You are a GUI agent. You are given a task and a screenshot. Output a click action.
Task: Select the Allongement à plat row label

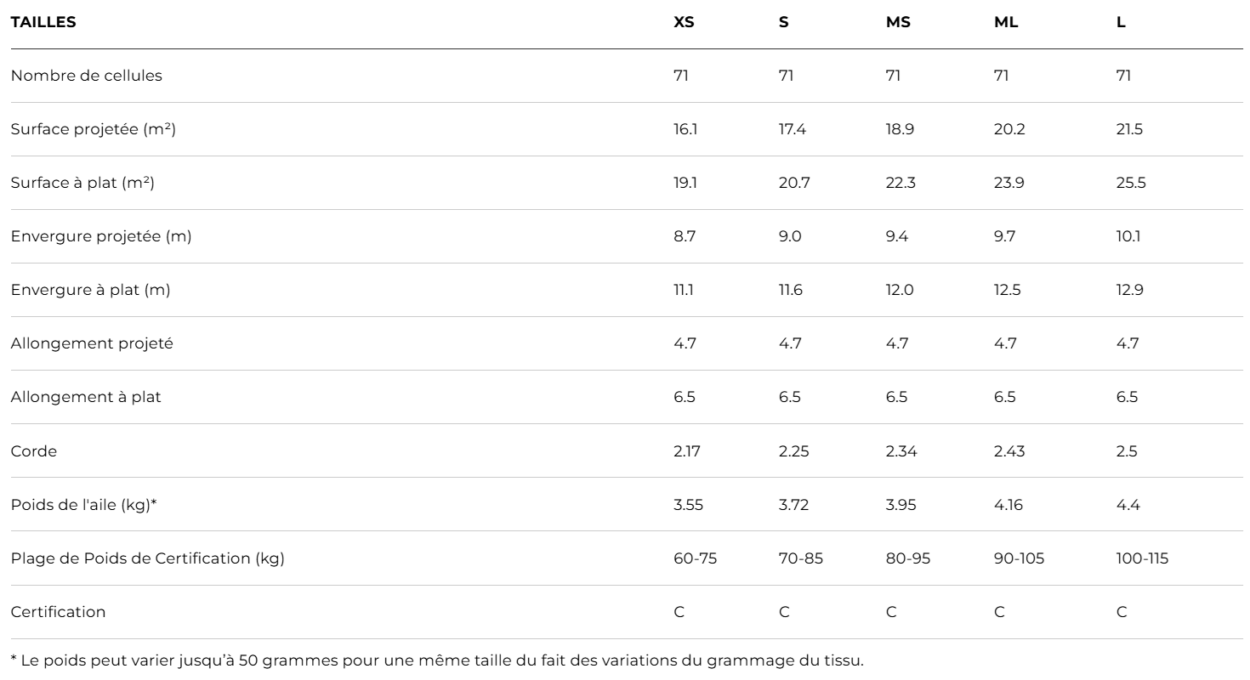[x=85, y=397]
